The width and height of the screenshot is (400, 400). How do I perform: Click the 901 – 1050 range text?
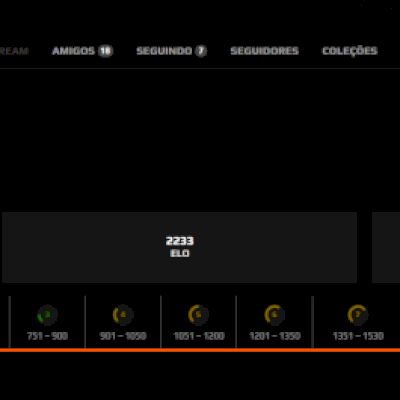(x=123, y=336)
